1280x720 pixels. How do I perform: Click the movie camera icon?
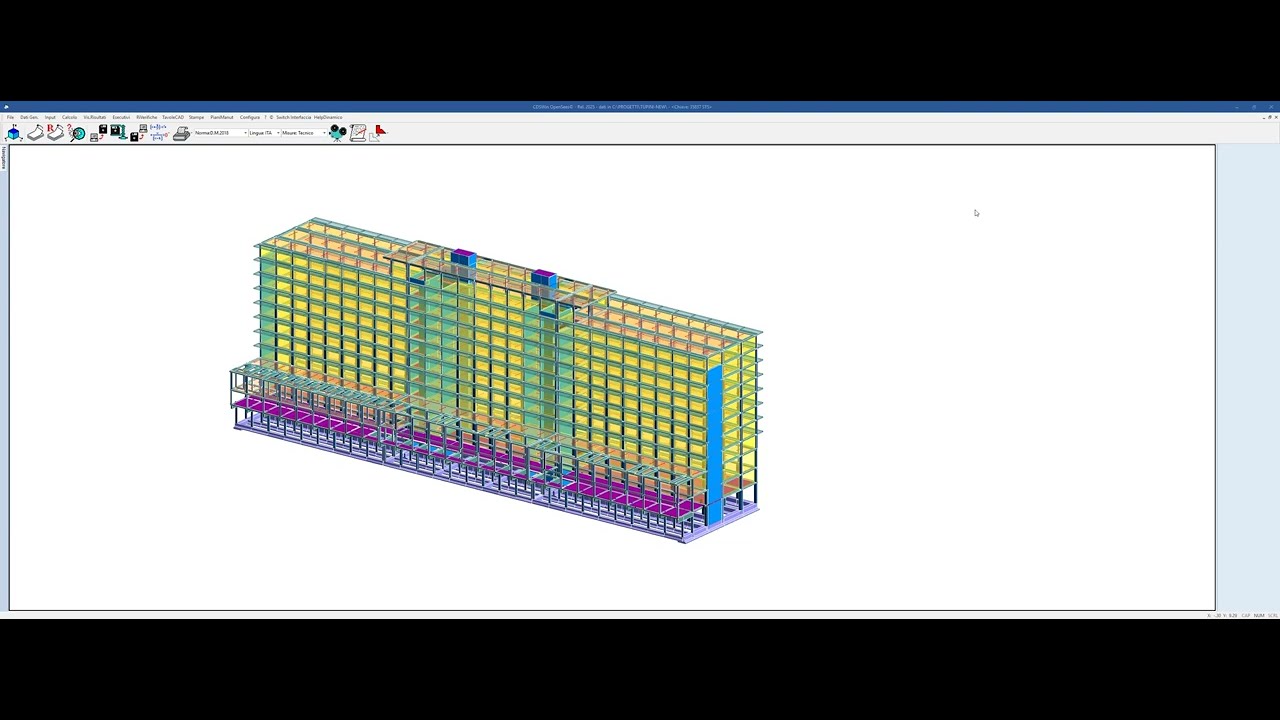[338, 133]
